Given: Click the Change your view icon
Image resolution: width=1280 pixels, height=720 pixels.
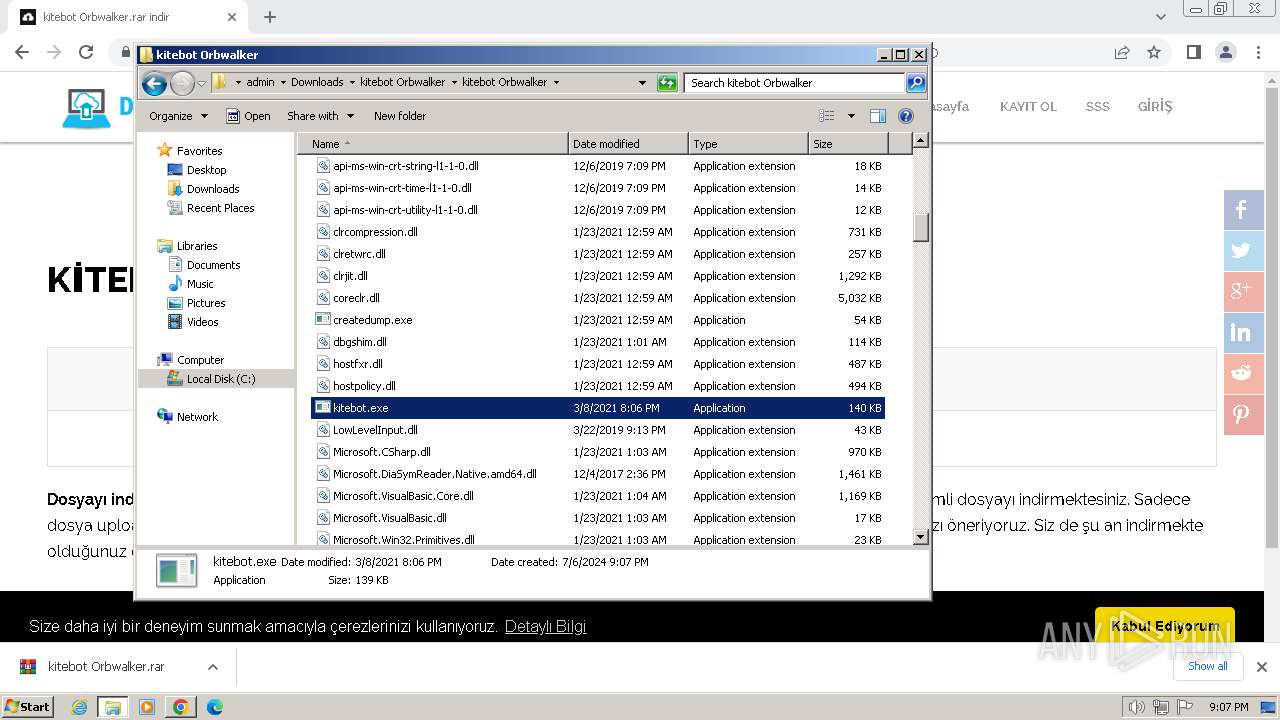Looking at the screenshot, I should 826,116.
